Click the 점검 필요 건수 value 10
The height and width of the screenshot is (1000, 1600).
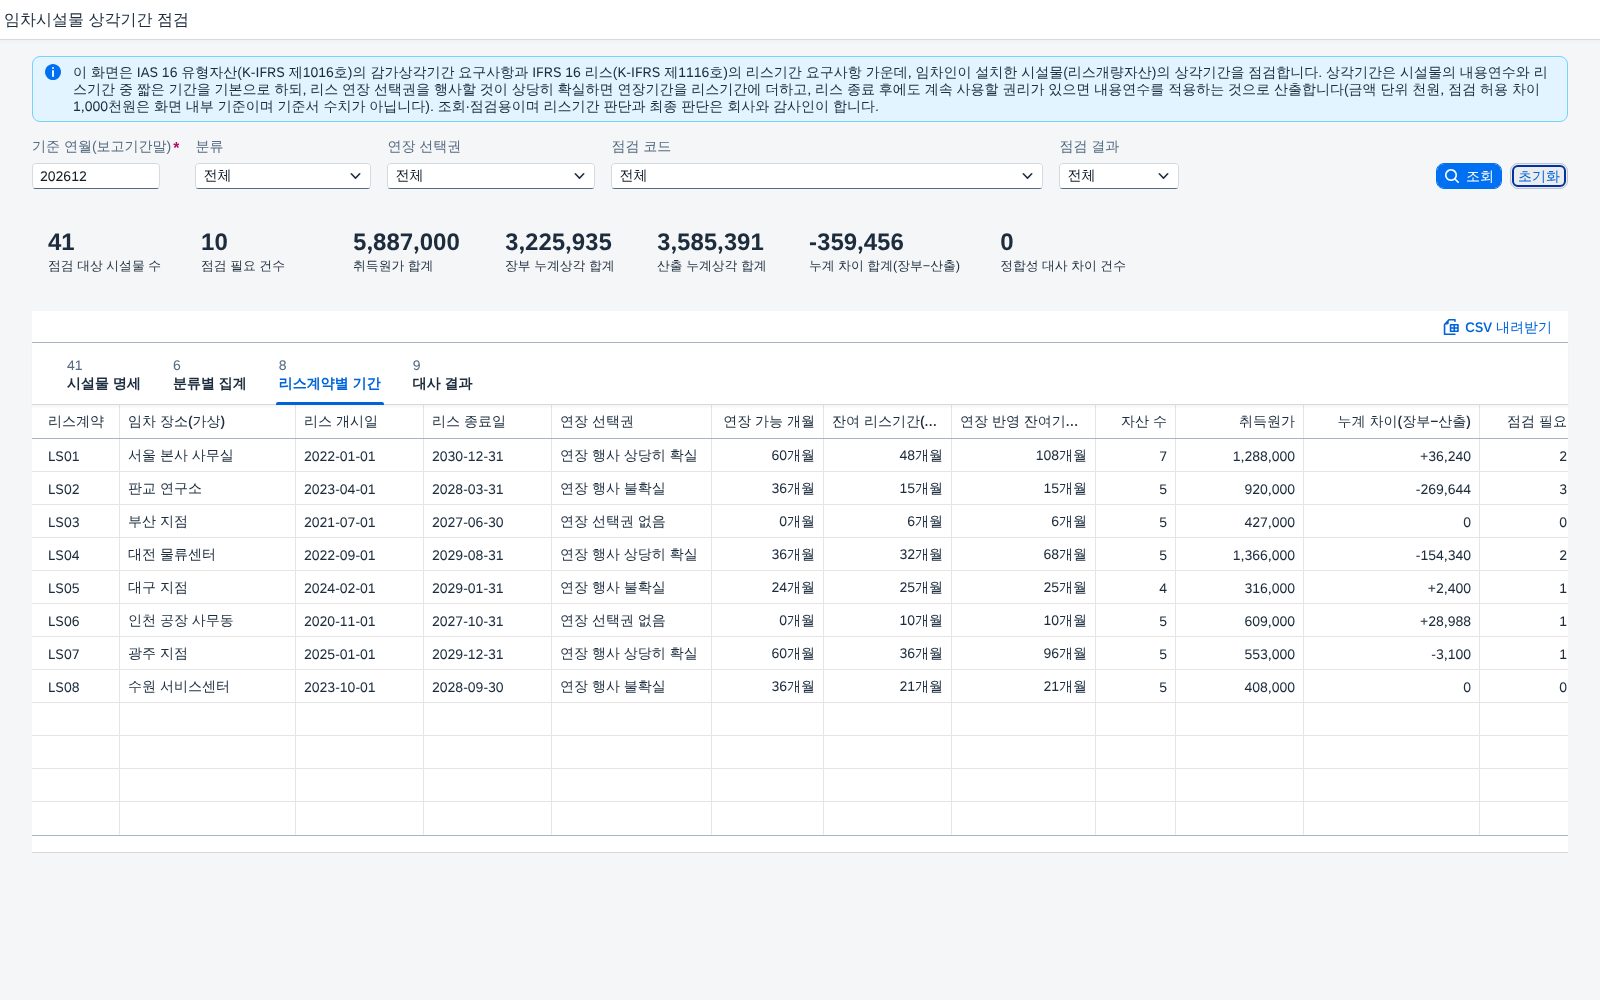click(x=214, y=242)
